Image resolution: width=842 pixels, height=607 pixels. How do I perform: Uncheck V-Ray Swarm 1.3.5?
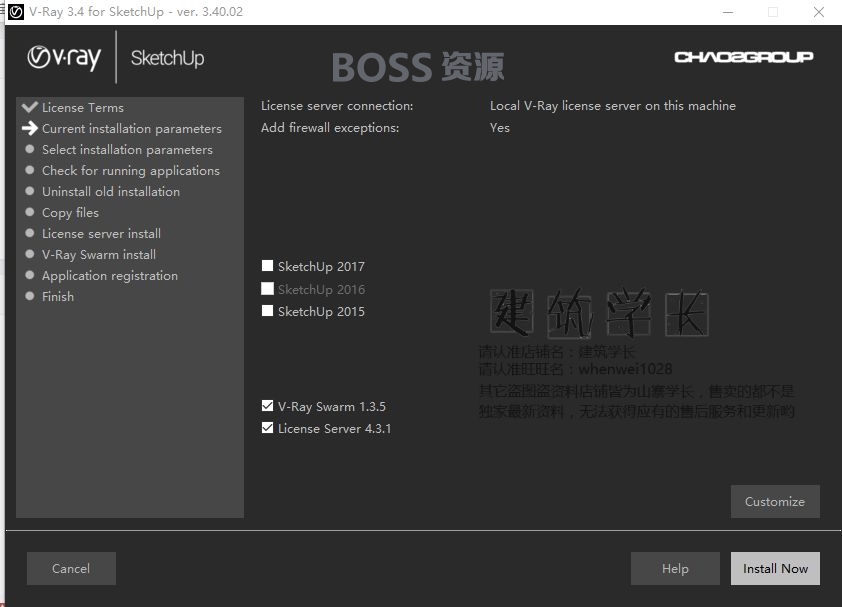coord(267,406)
